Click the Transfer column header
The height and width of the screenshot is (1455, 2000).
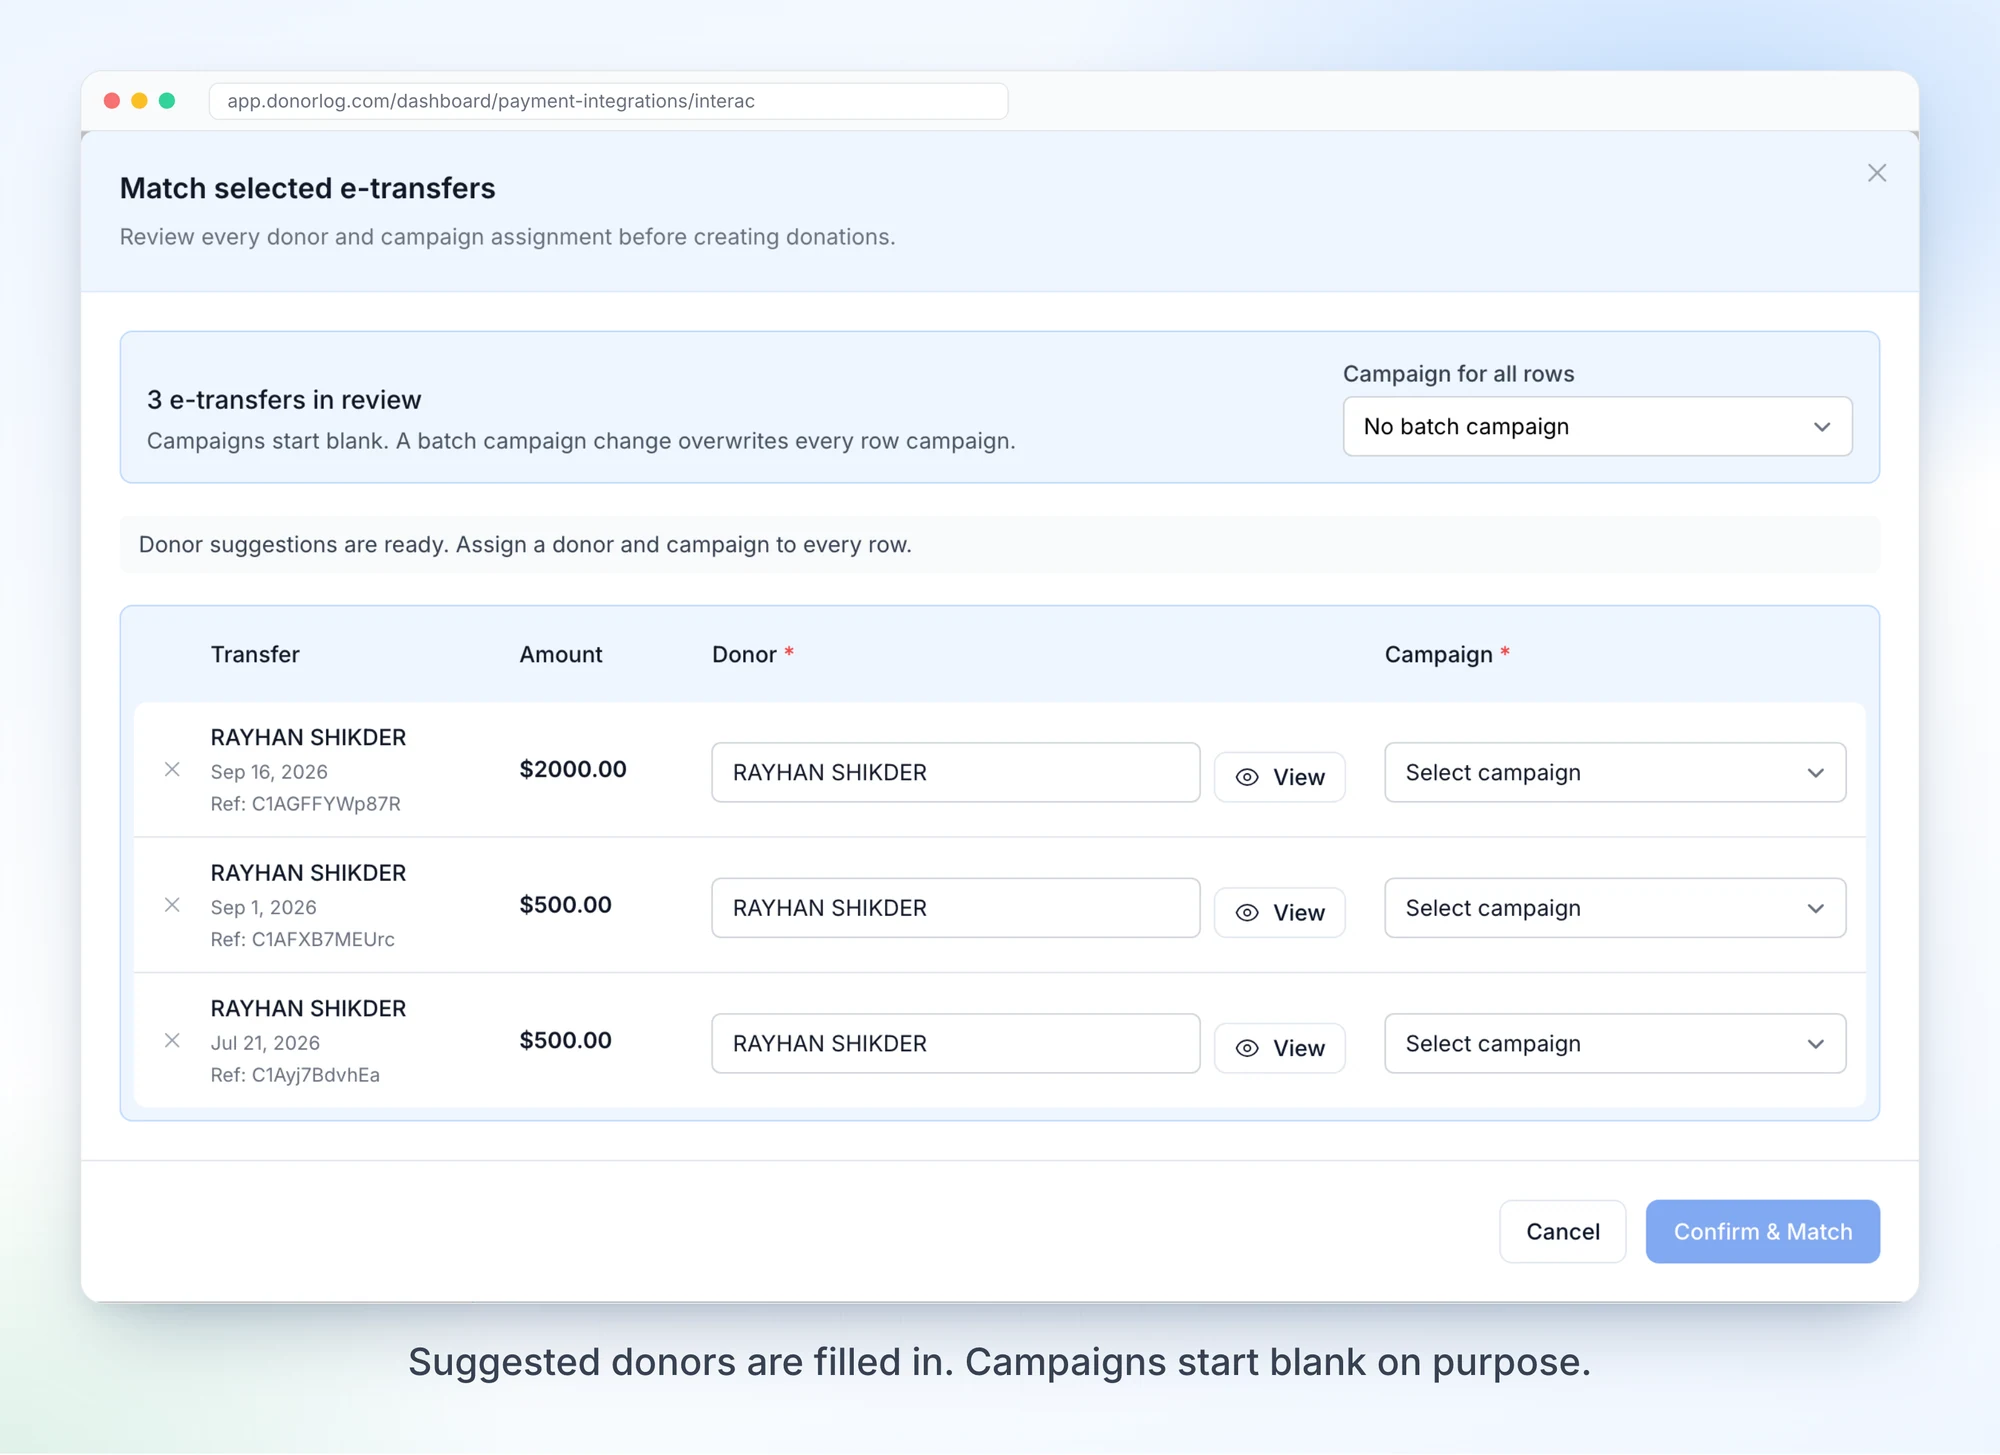(255, 654)
